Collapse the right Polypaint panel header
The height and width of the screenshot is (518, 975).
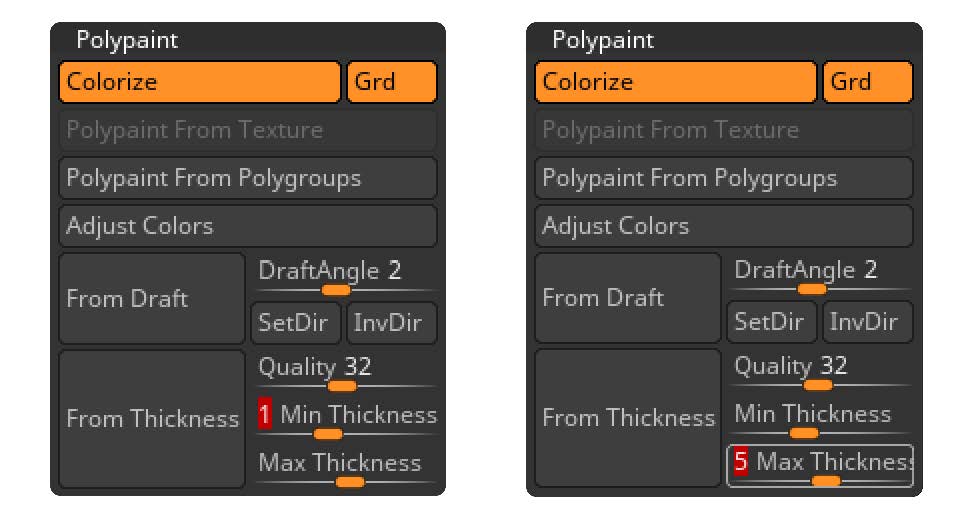pos(603,41)
